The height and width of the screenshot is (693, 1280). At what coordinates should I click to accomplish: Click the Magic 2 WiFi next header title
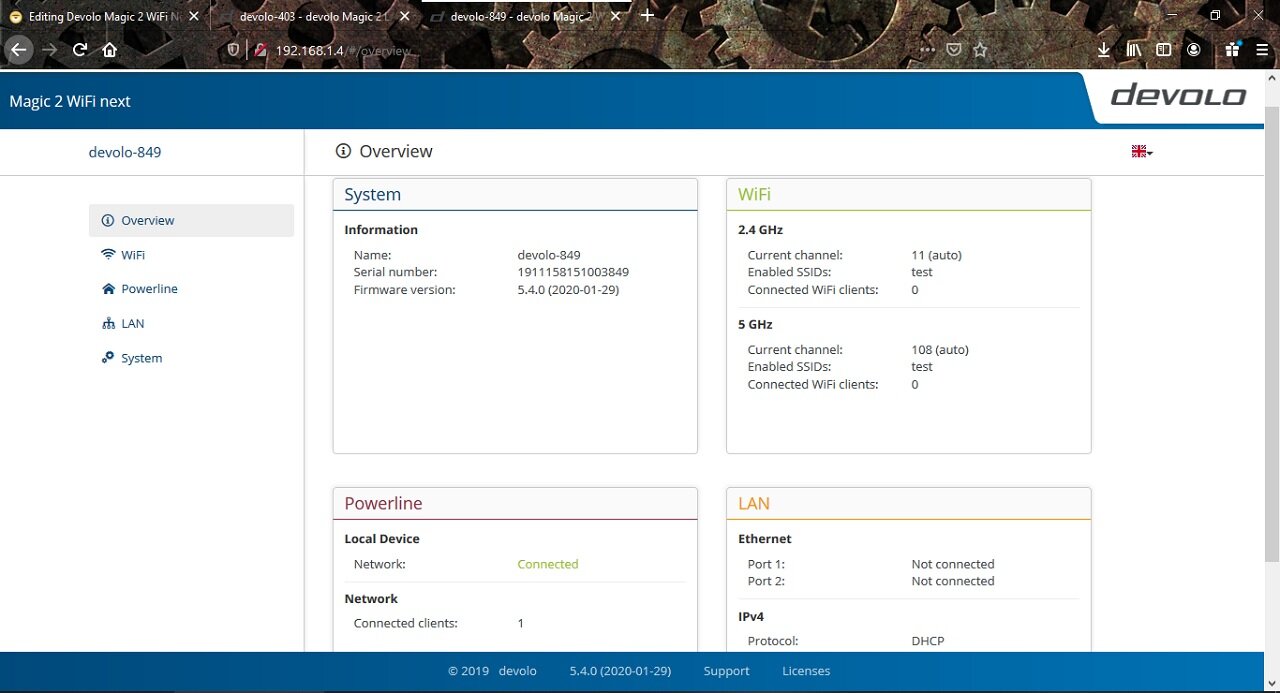(70, 101)
